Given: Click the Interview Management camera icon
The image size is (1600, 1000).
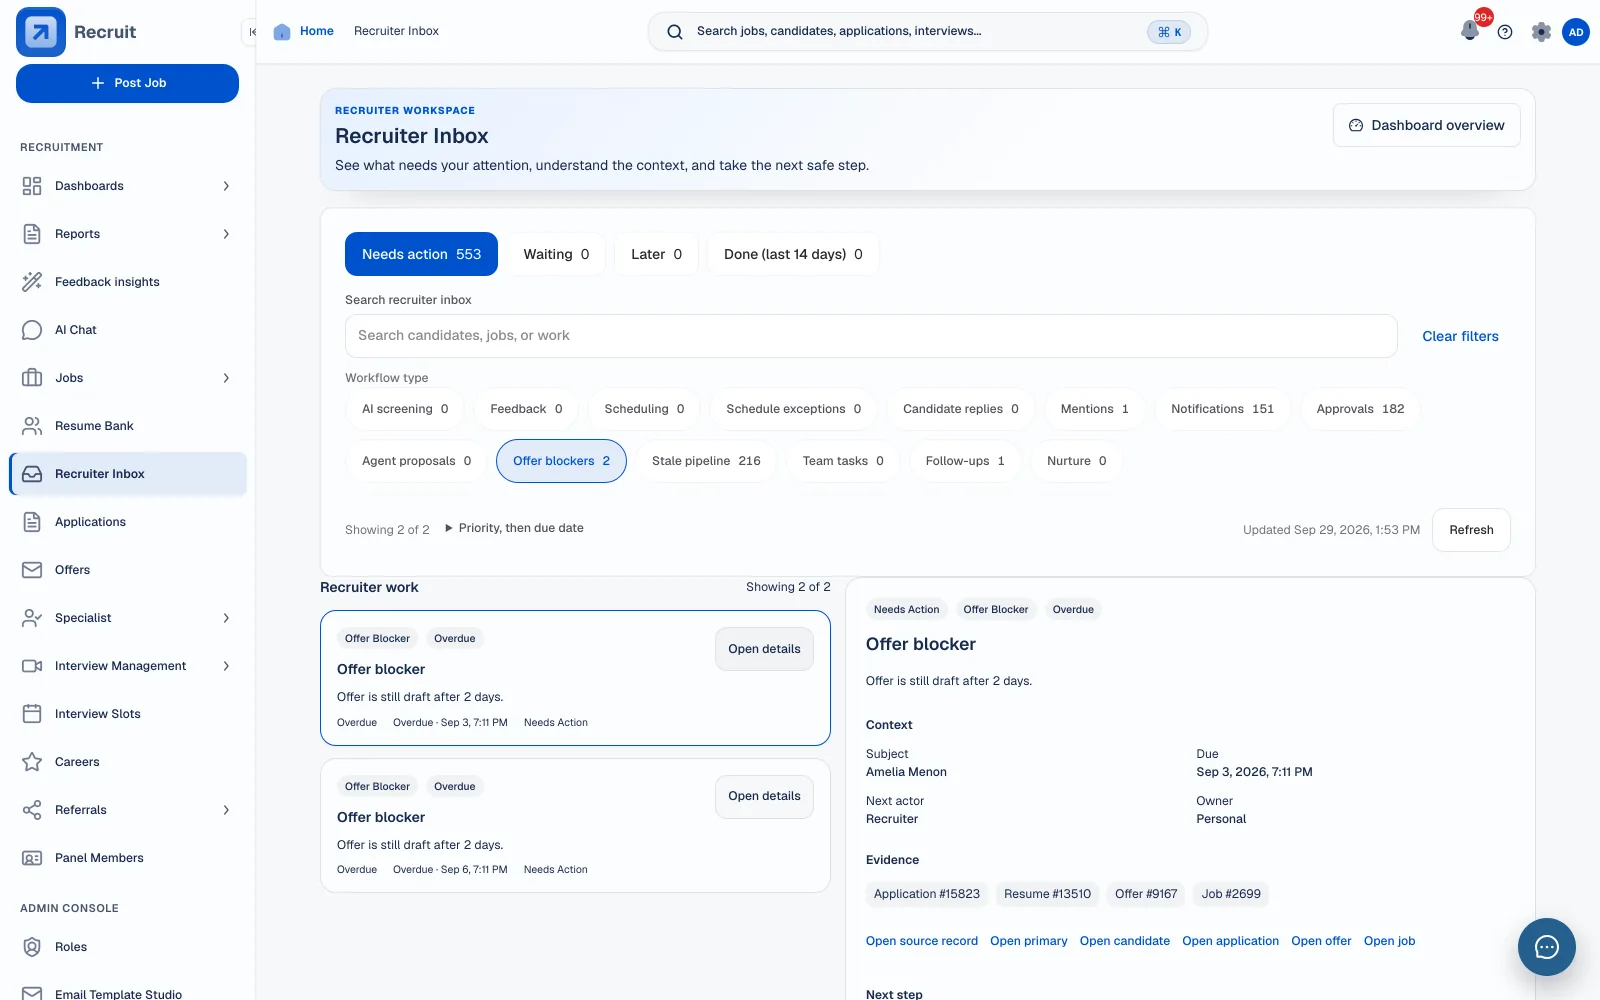Looking at the screenshot, I should [32, 666].
